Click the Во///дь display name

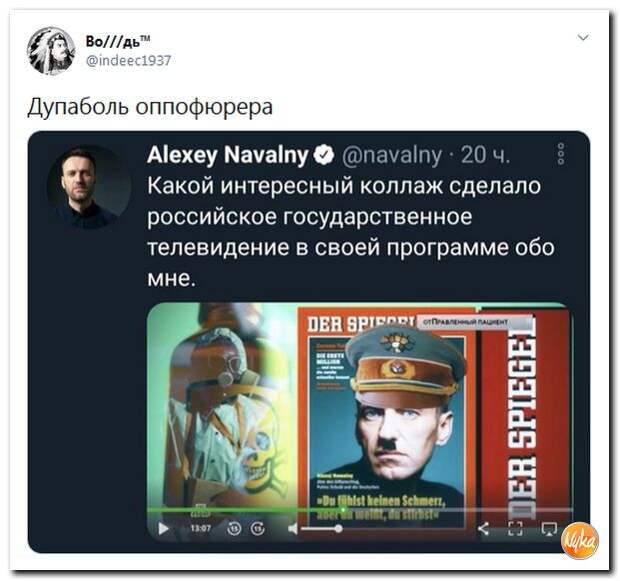coord(118,41)
